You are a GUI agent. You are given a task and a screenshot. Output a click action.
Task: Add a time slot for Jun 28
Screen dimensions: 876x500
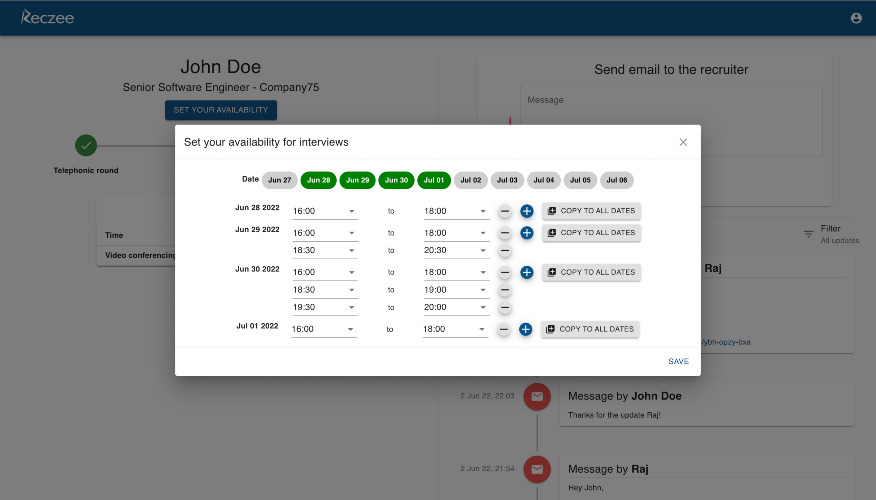[x=526, y=211]
